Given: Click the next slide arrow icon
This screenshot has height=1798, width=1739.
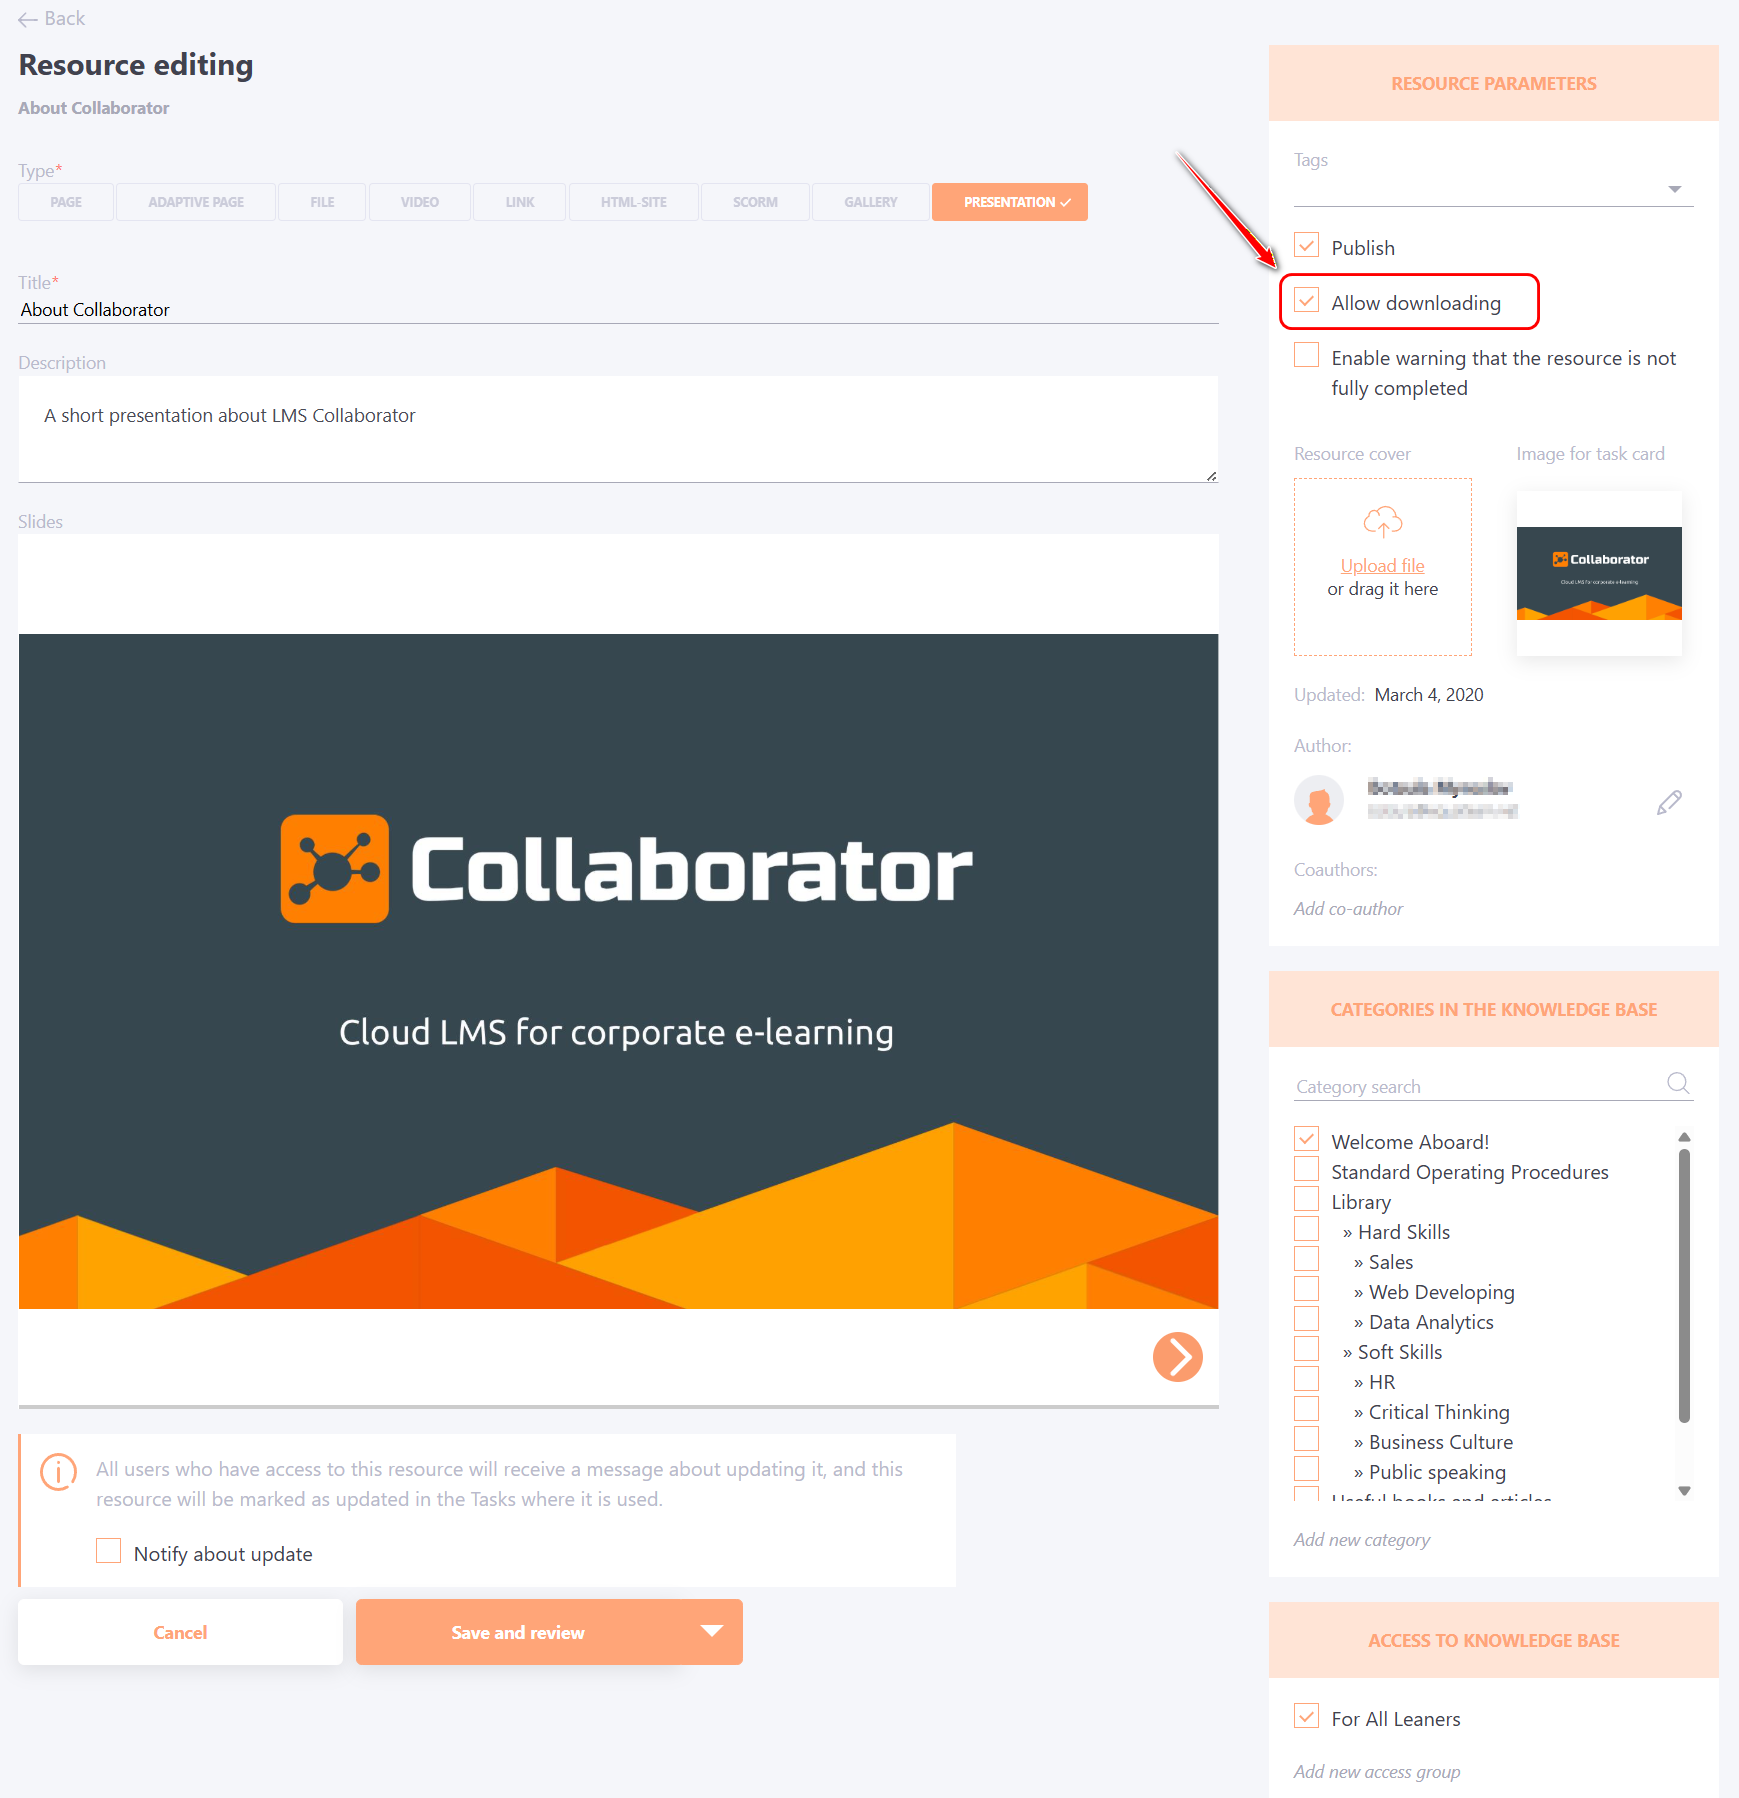Looking at the screenshot, I should click(x=1177, y=1357).
